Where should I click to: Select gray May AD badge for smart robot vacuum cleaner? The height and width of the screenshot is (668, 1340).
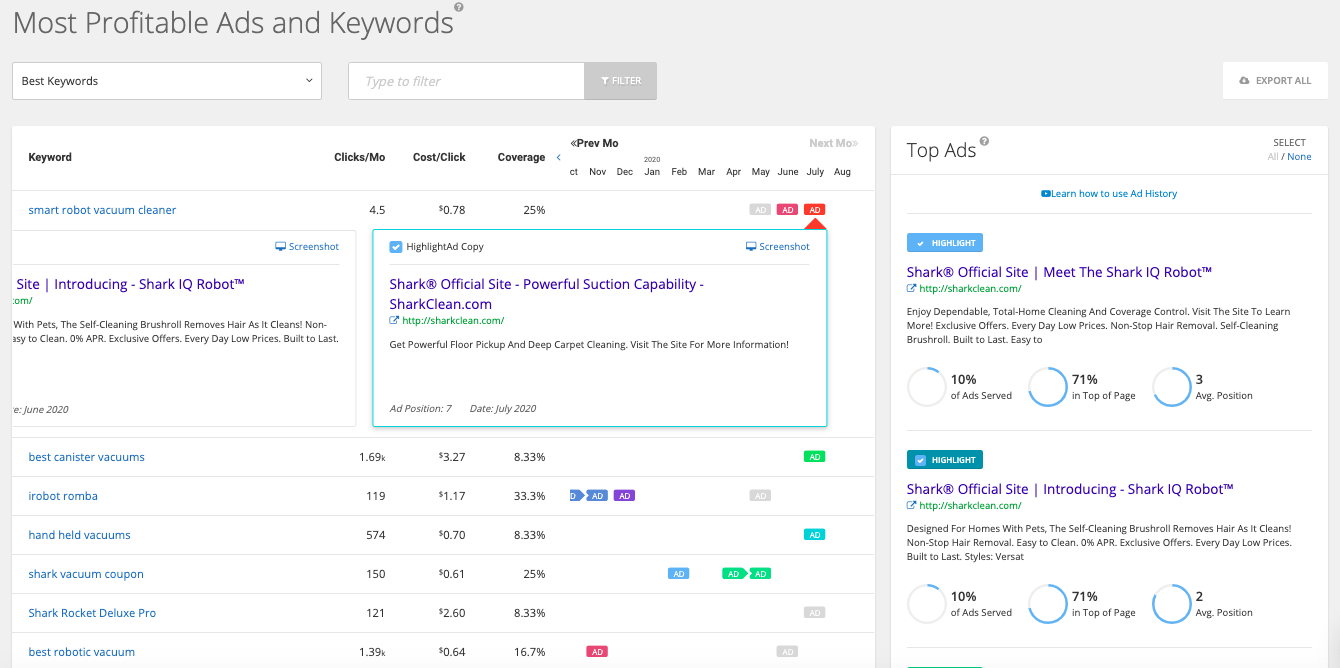tap(761, 210)
